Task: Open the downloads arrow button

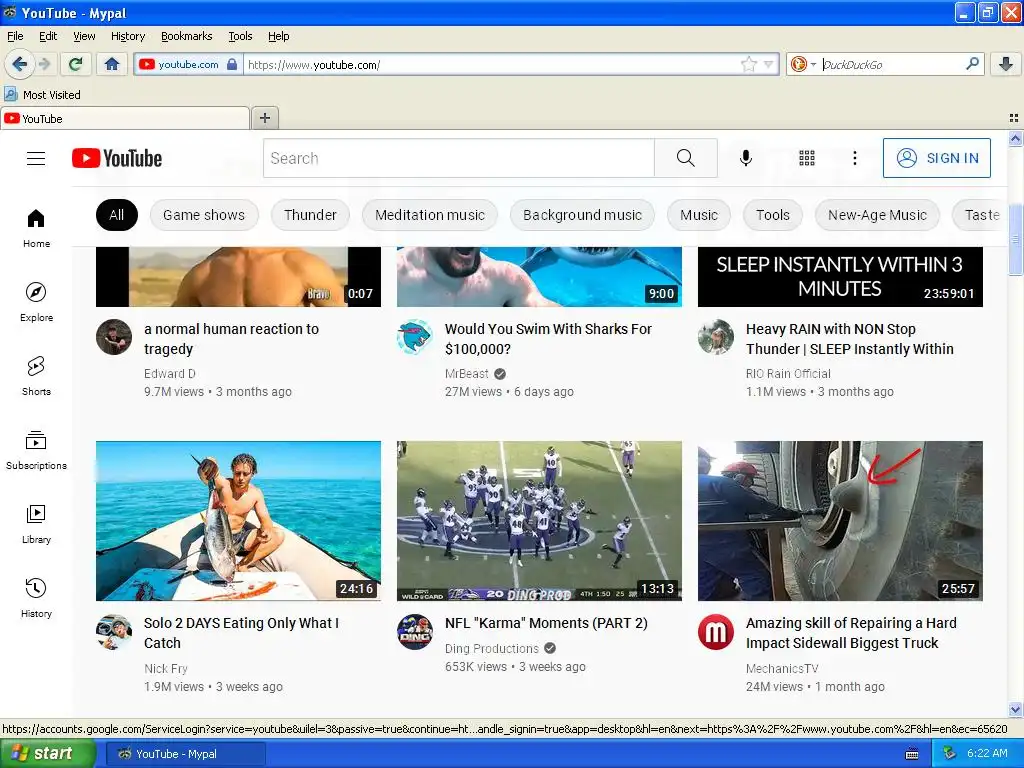Action: [1006, 64]
